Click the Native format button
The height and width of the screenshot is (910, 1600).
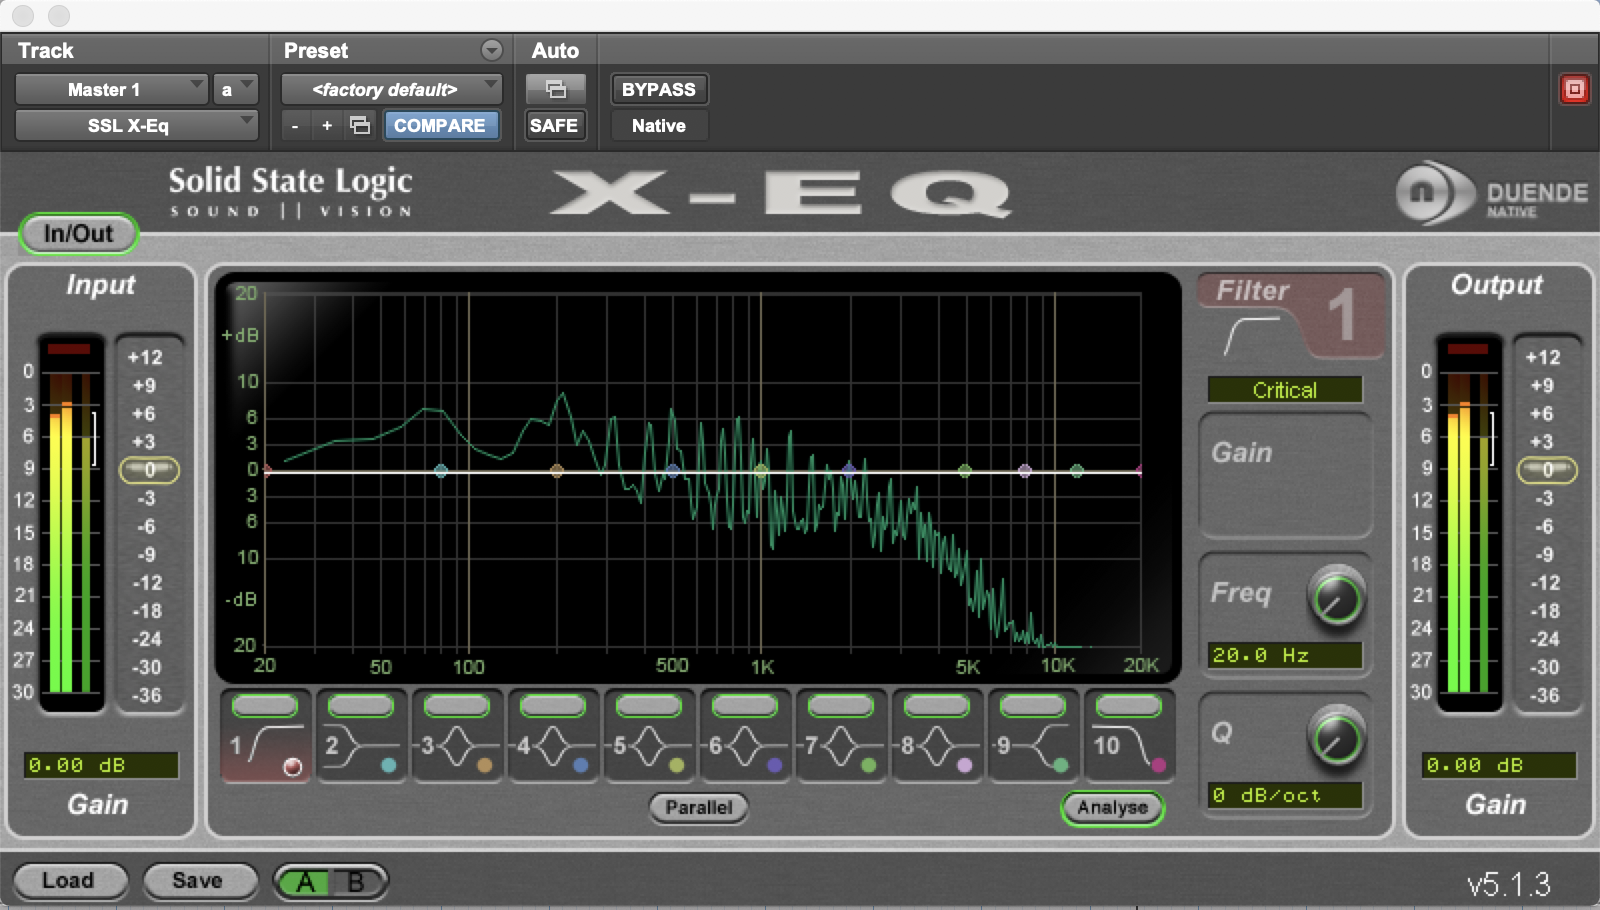click(x=658, y=125)
